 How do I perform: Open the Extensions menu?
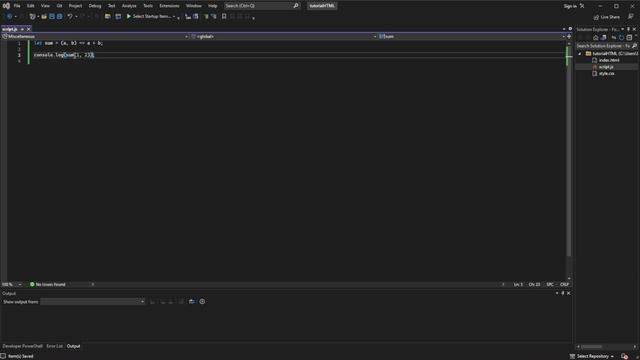[169, 6]
